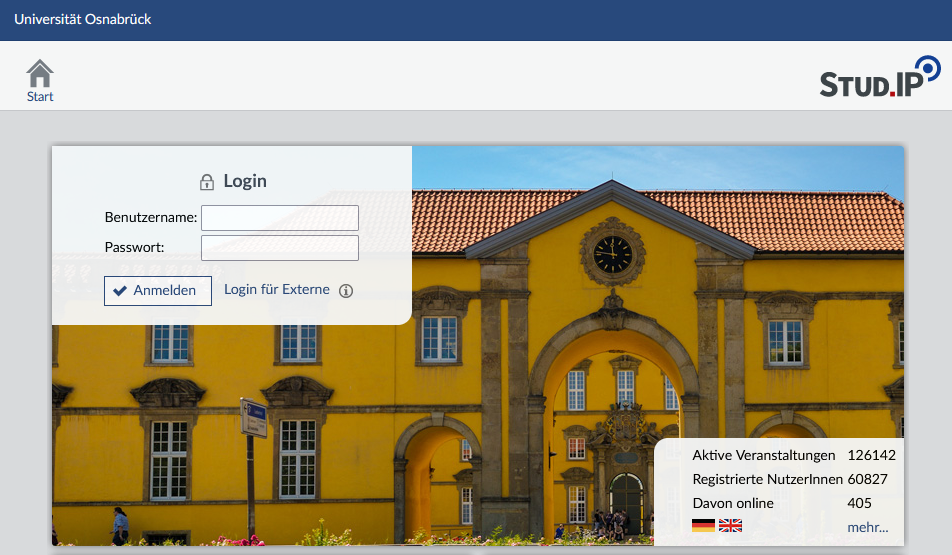Screen dimensions: 952x555
Task: Click the value 60827
Action: (868, 479)
